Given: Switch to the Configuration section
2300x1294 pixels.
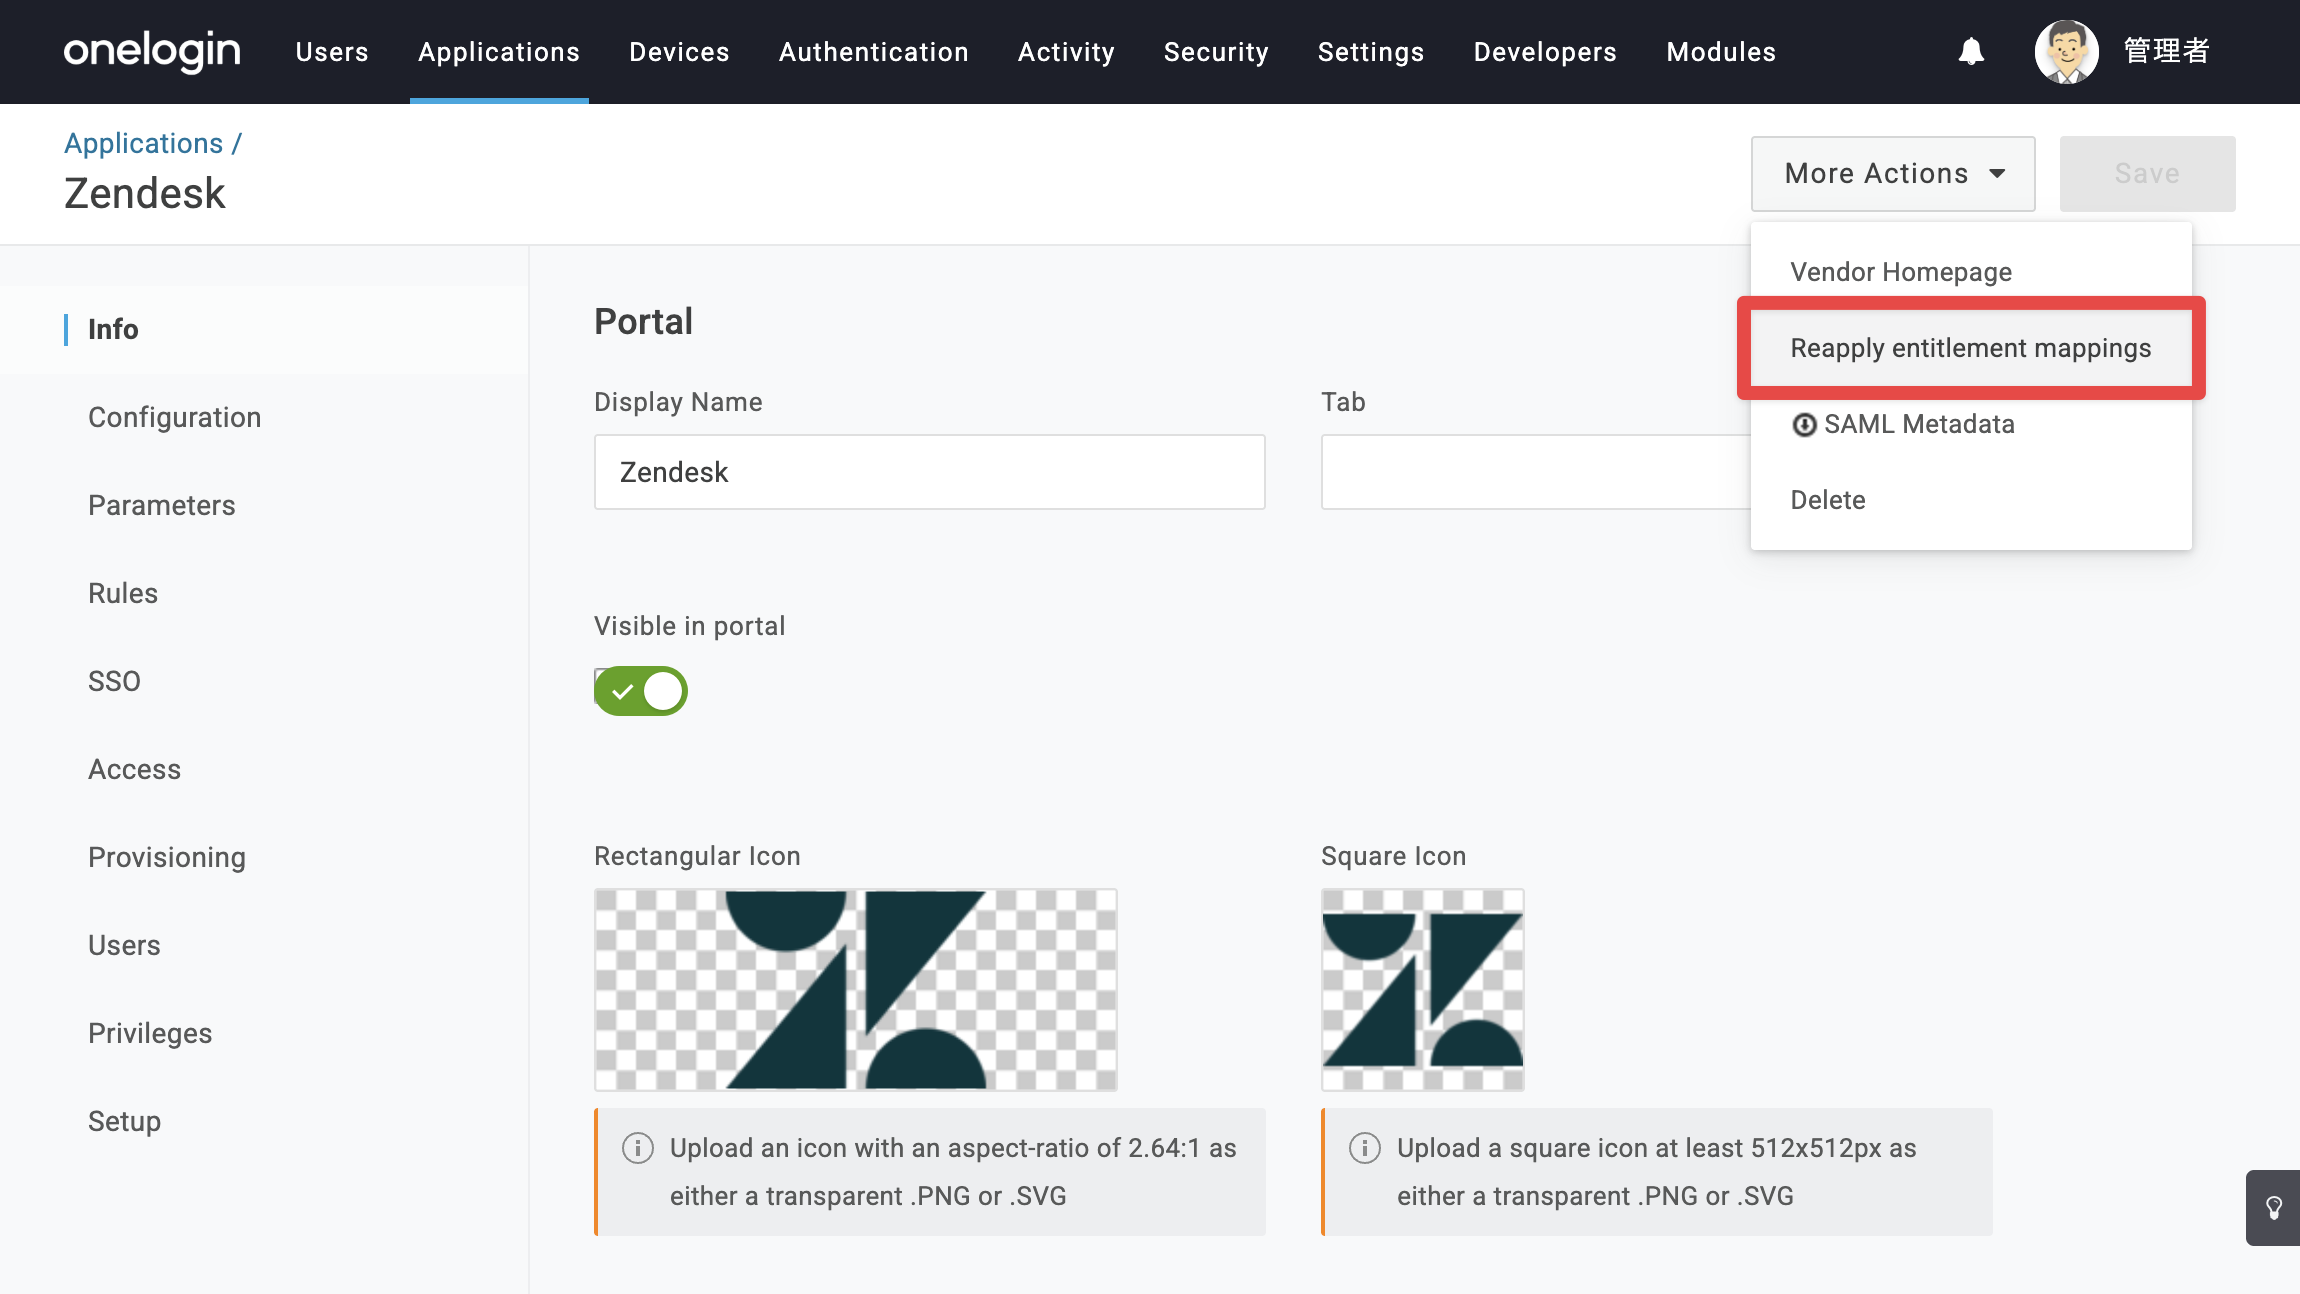Looking at the screenshot, I should pyautogui.click(x=175, y=417).
